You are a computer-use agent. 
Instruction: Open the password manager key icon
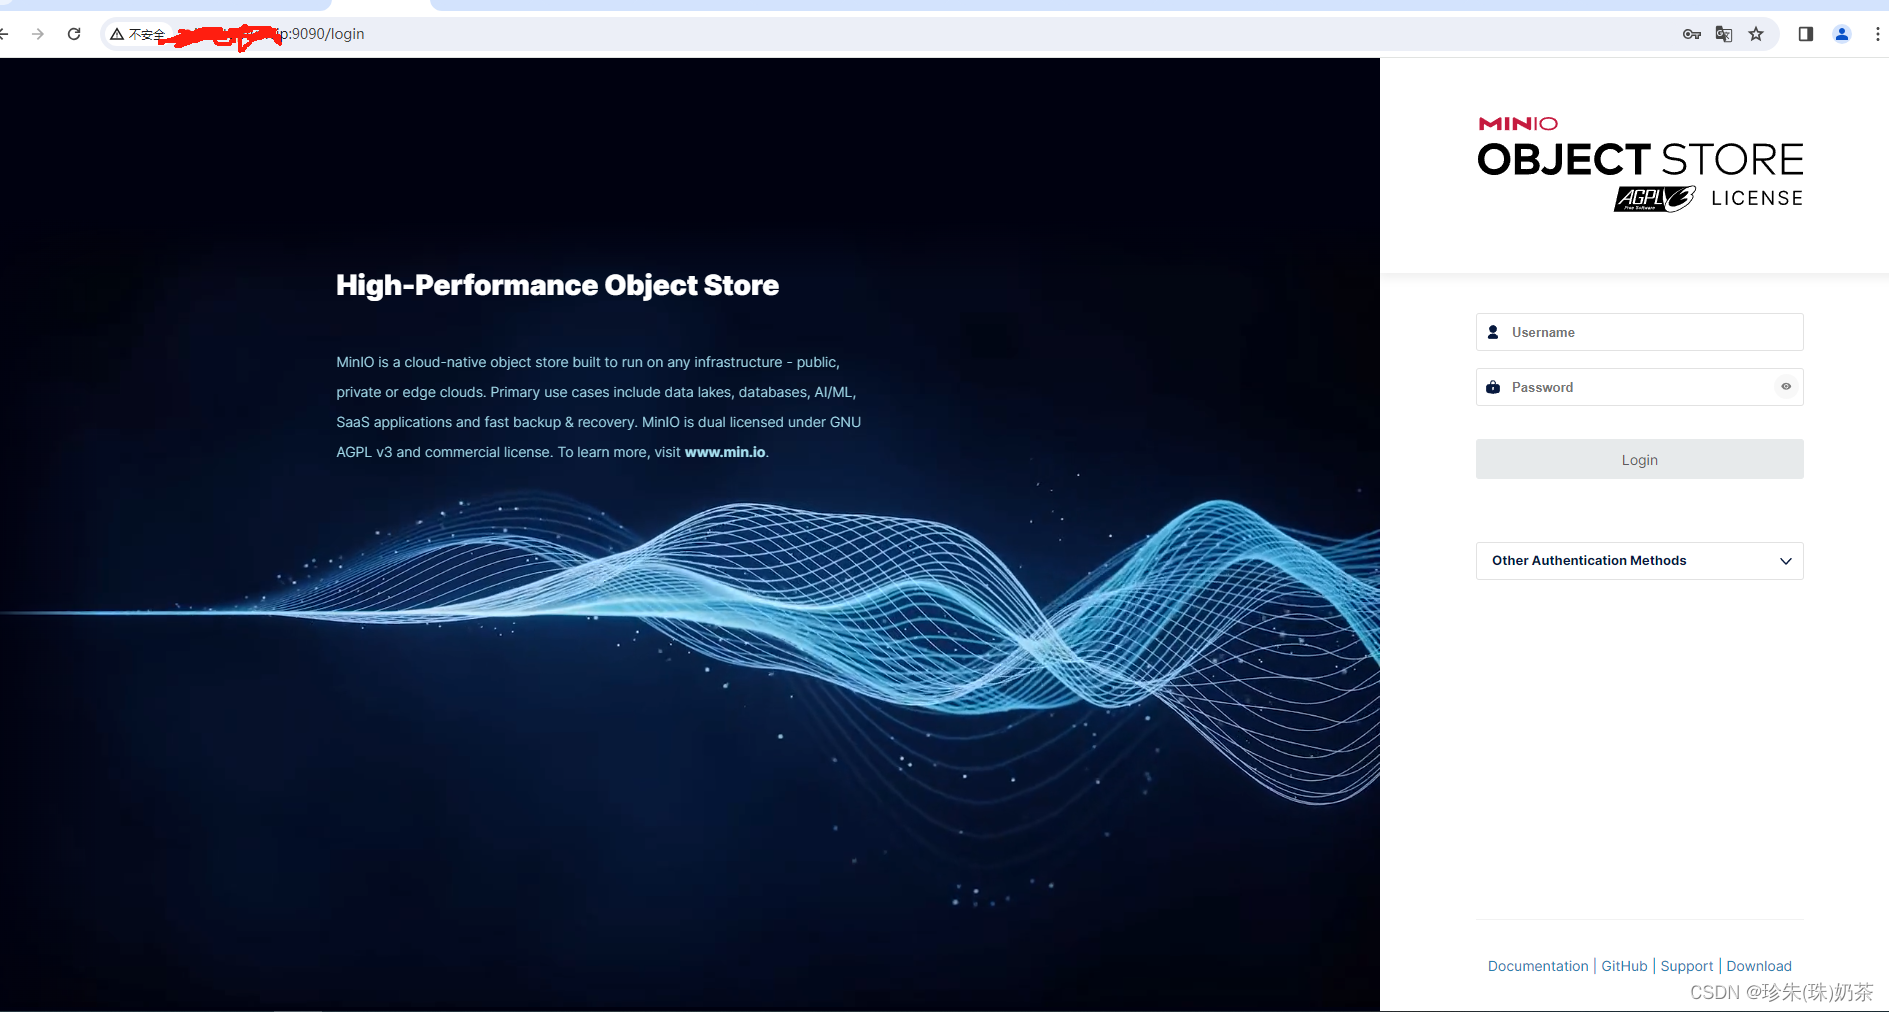[1692, 34]
